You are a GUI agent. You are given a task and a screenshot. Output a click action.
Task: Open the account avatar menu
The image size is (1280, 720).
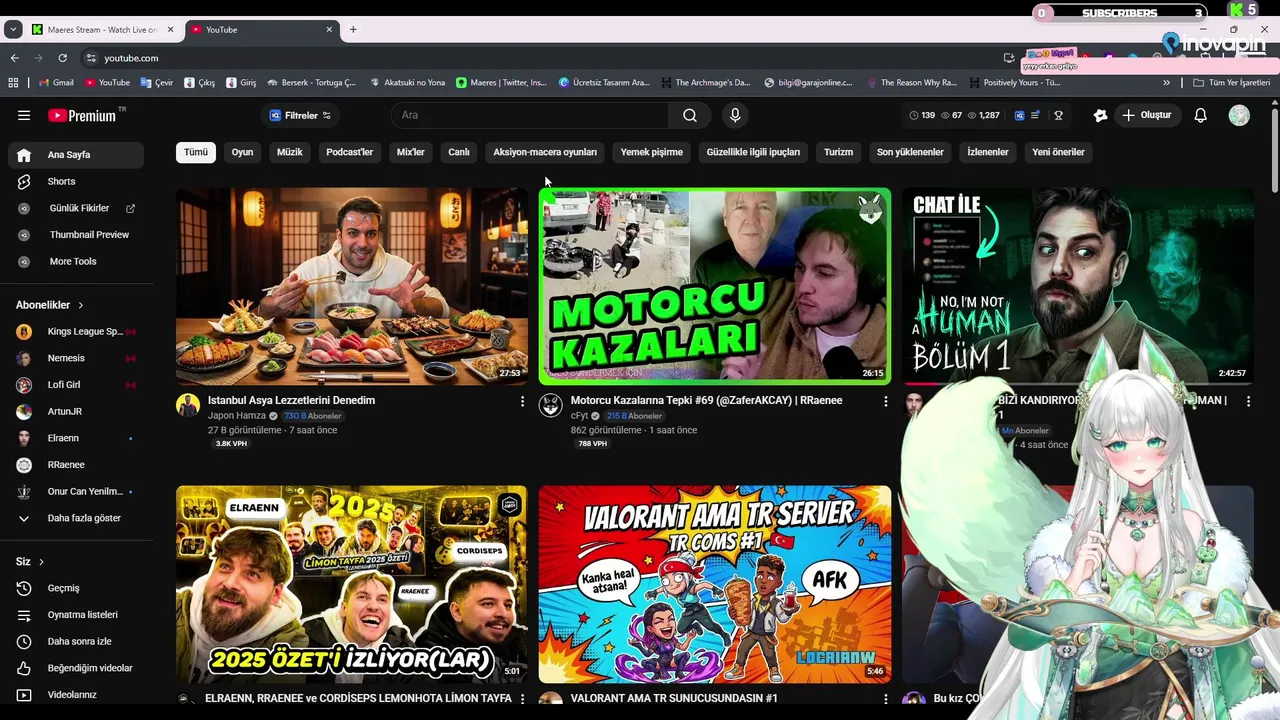click(1239, 115)
